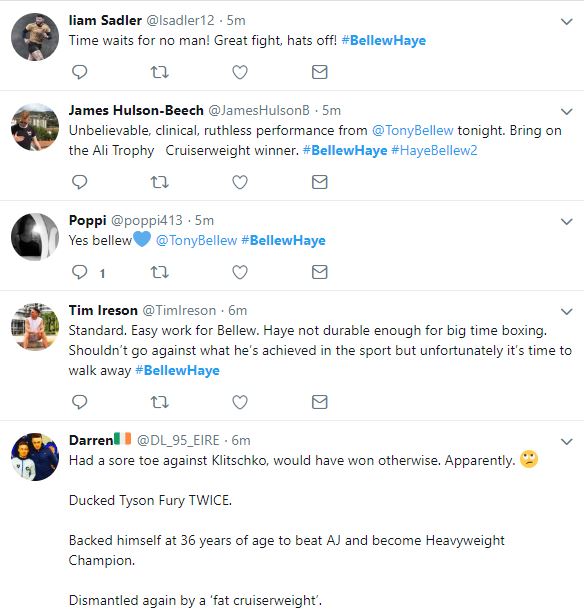
Task: Retweet Poppi's Yes bellew tweet
Action: tap(160, 272)
